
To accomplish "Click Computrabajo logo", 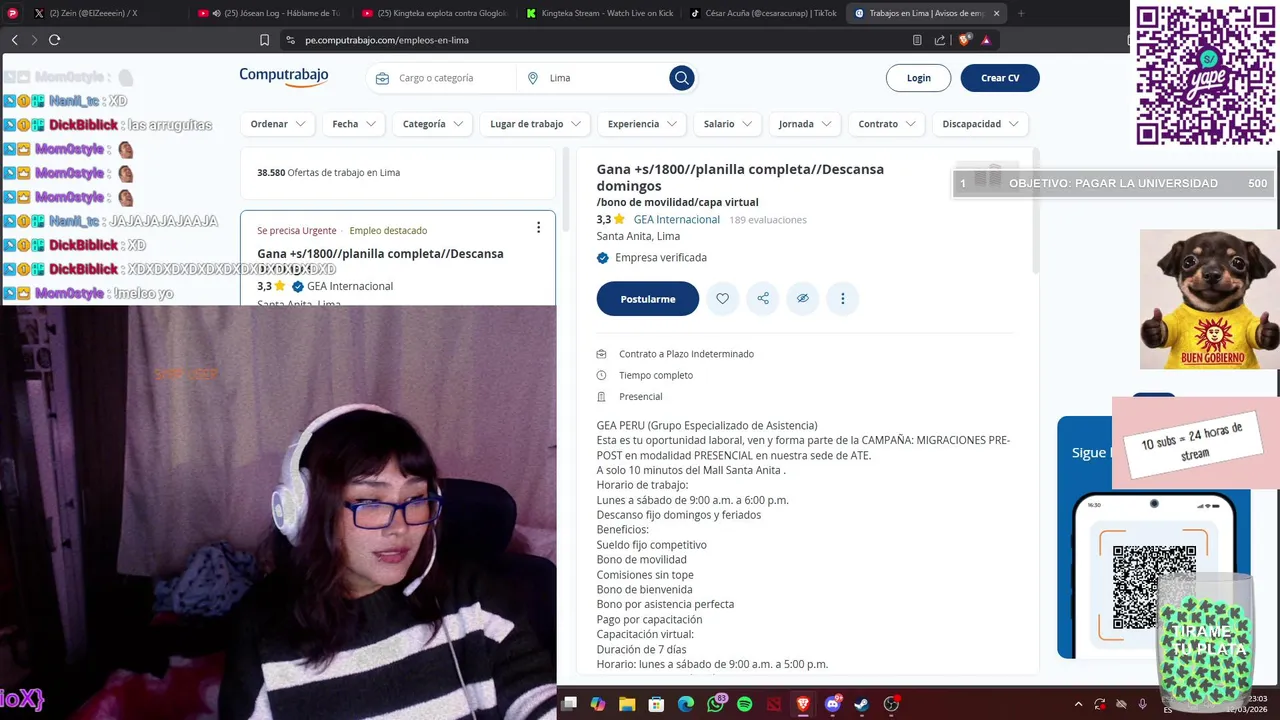I will (284, 77).
